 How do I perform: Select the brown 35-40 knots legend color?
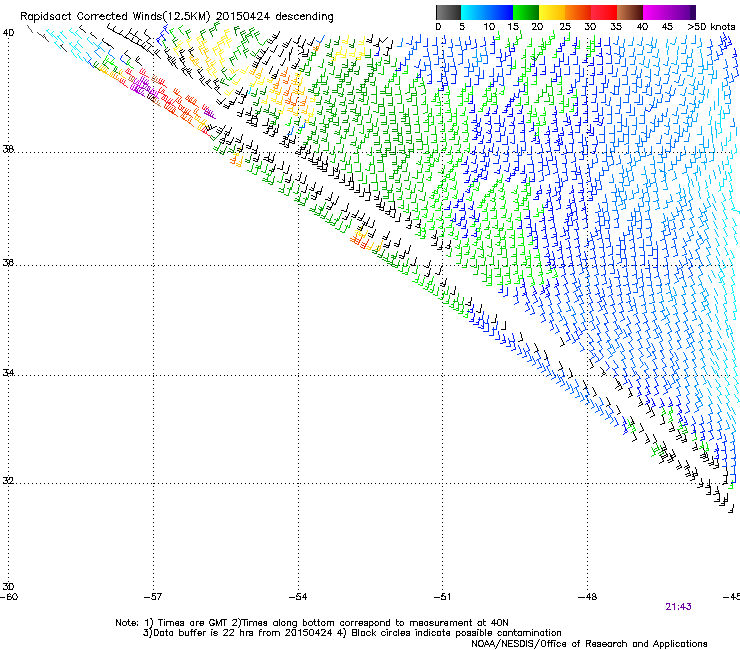tap(630, 12)
